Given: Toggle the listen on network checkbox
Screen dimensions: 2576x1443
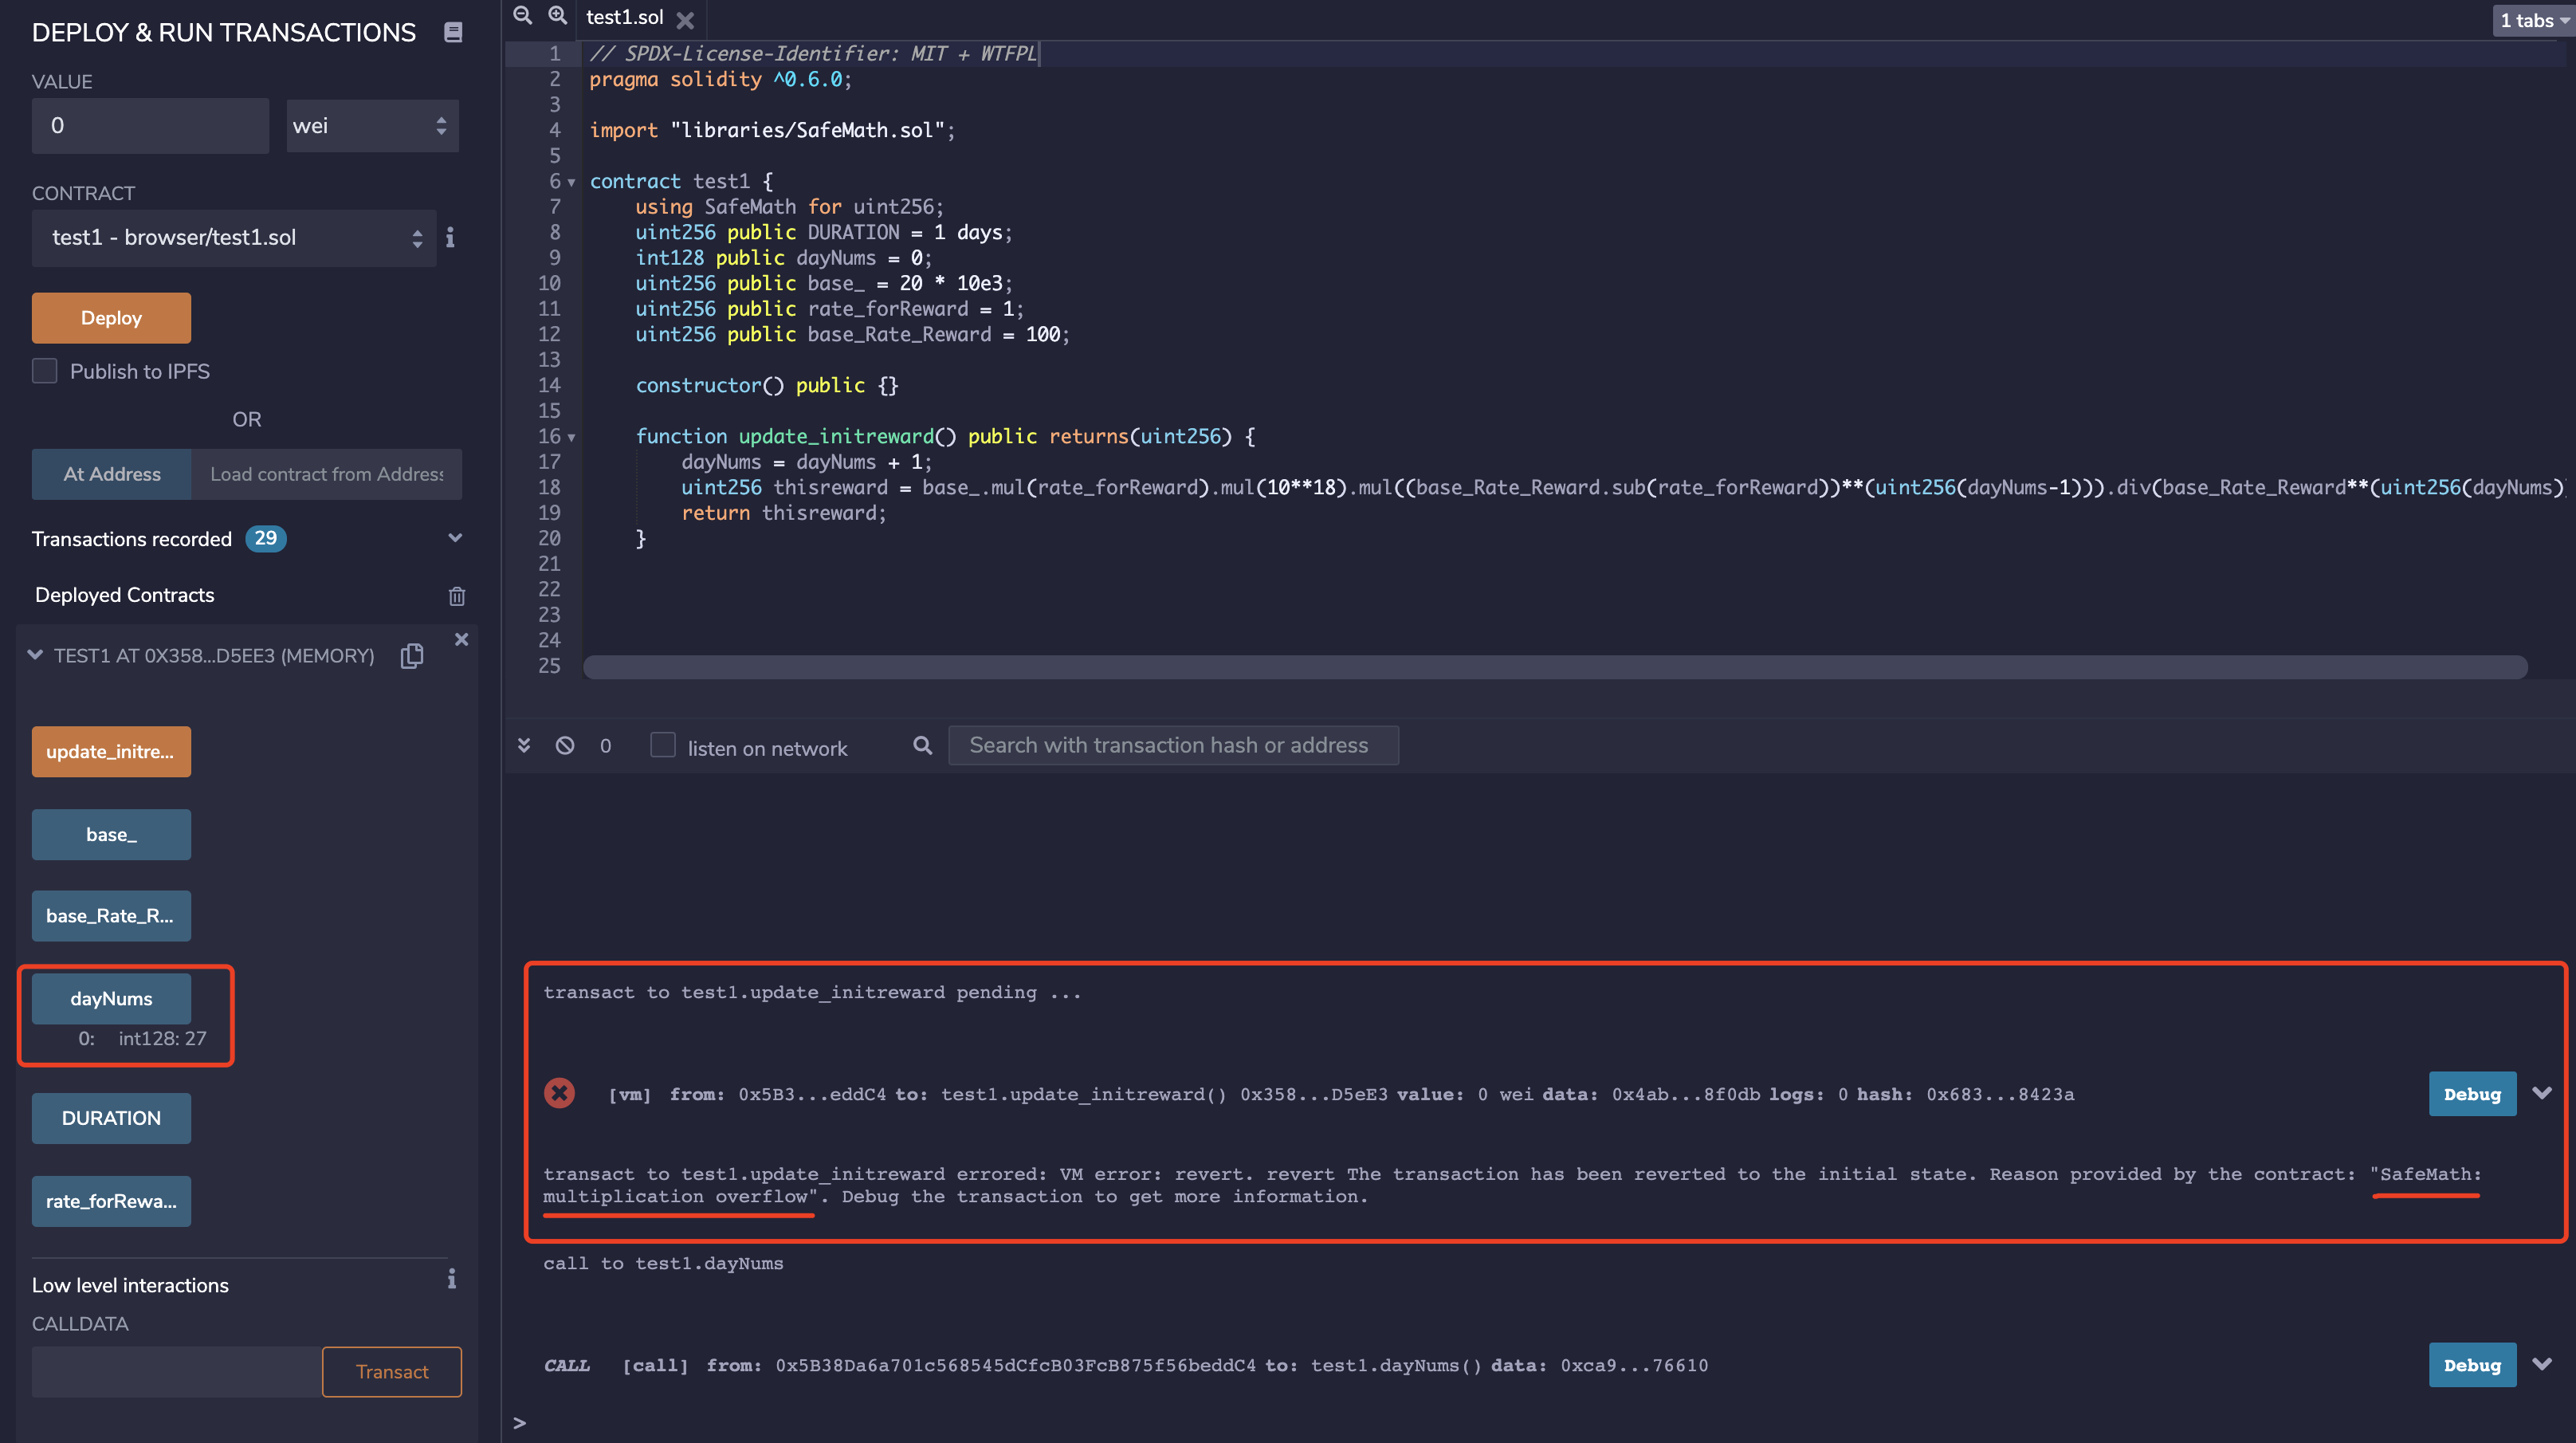Looking at the screenshot, I should tap(663, 746).
